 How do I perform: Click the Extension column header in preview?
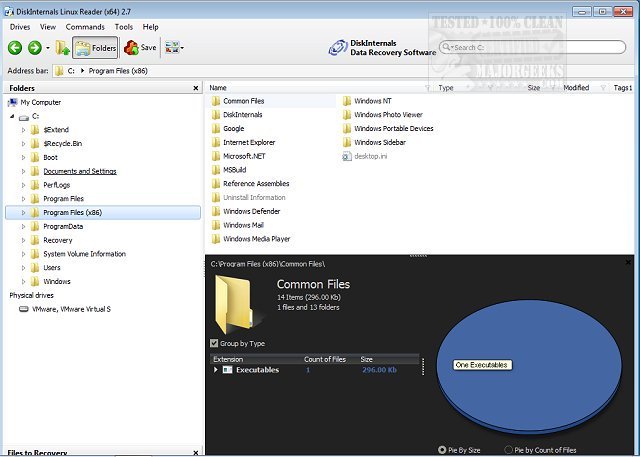(228, 359)
